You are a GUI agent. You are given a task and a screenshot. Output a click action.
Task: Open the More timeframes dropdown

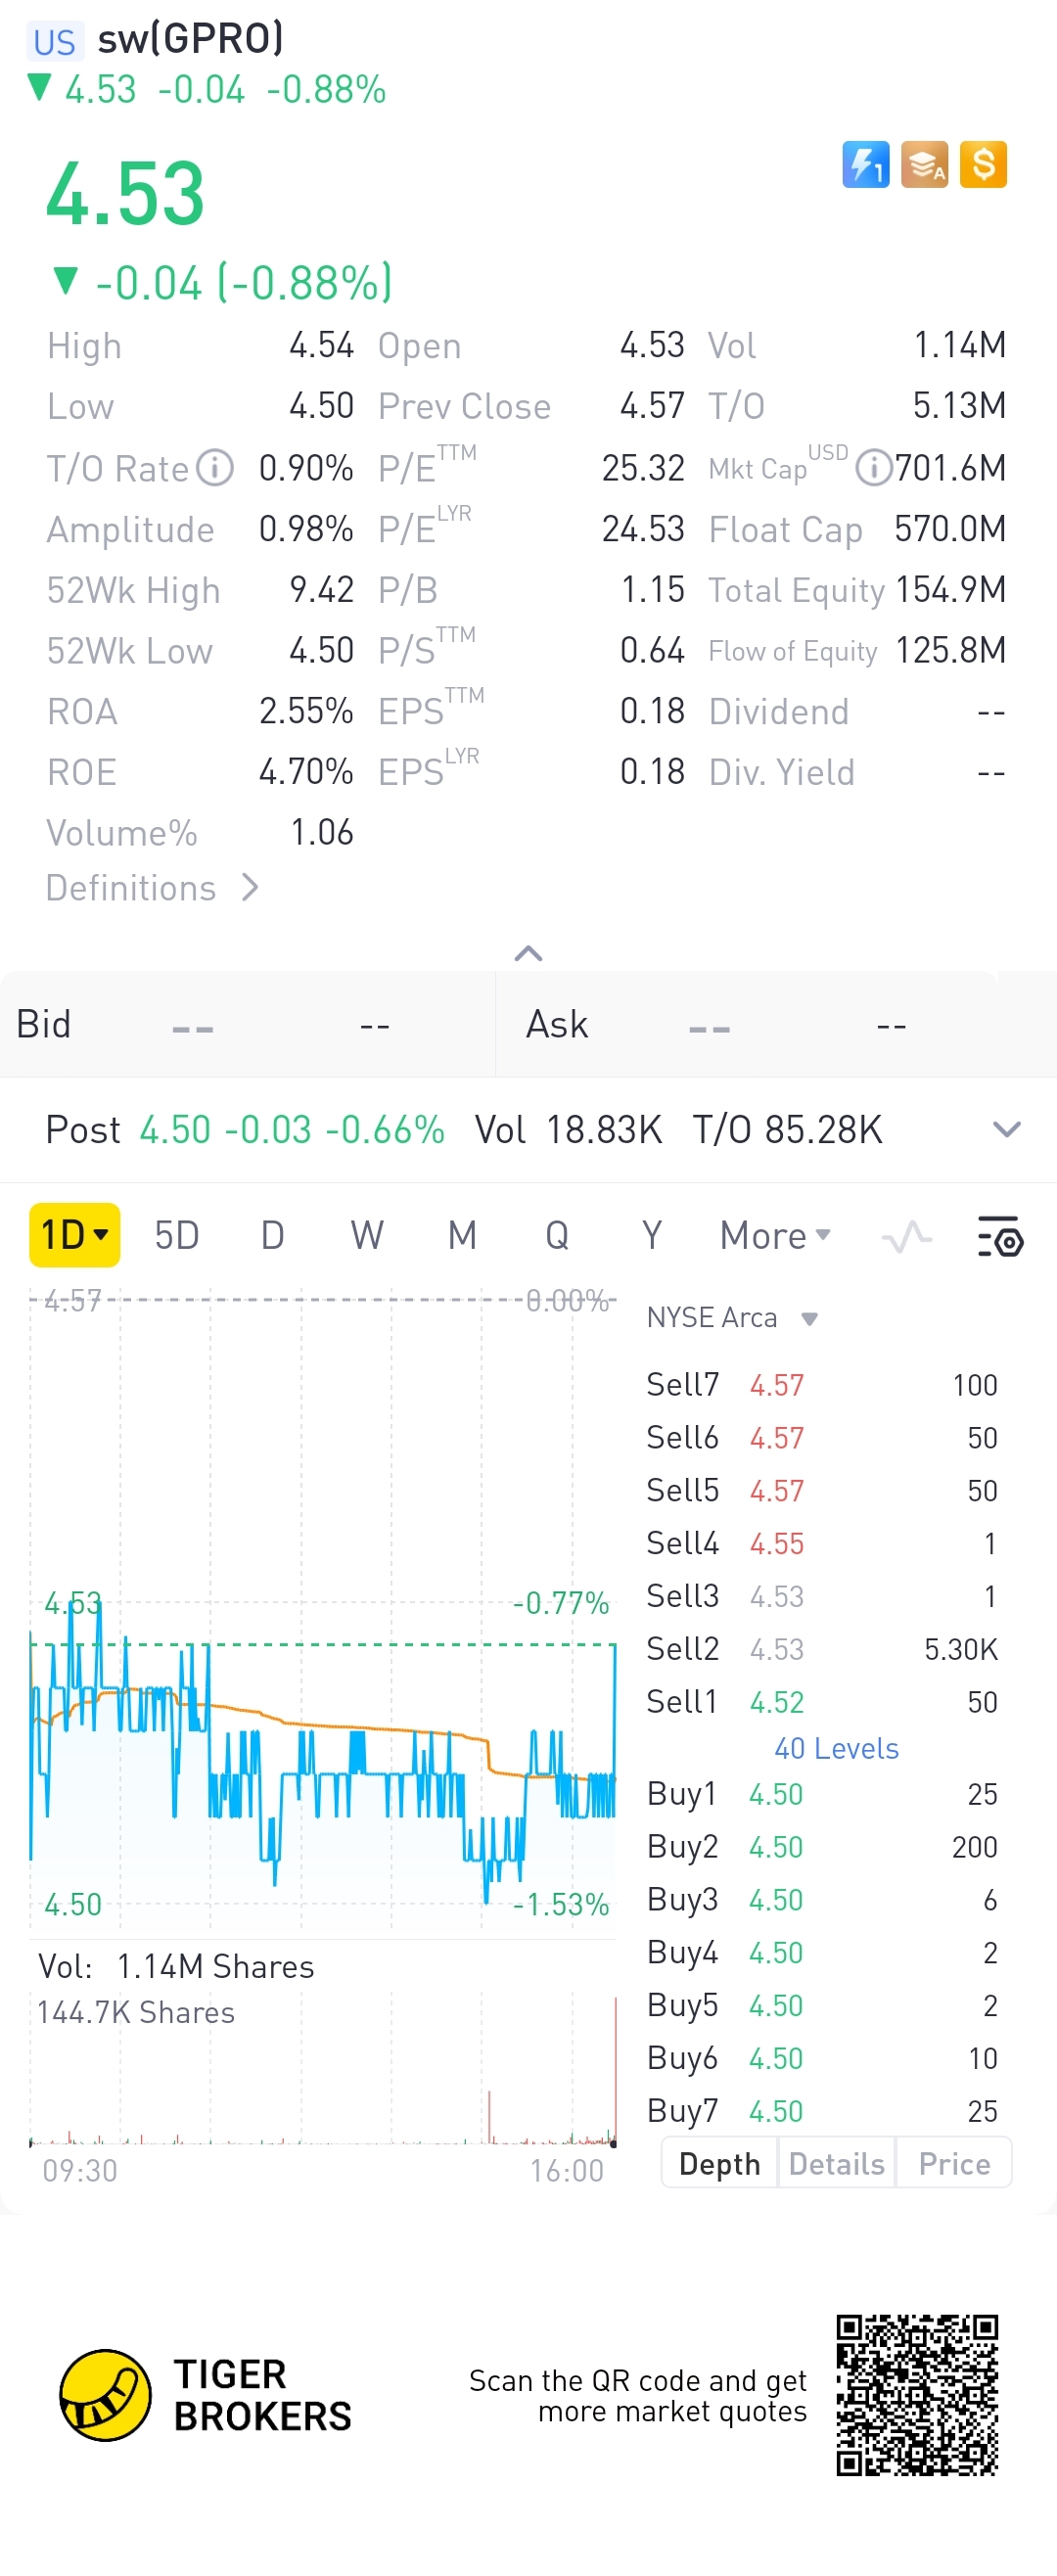(x=775, y=1236)
